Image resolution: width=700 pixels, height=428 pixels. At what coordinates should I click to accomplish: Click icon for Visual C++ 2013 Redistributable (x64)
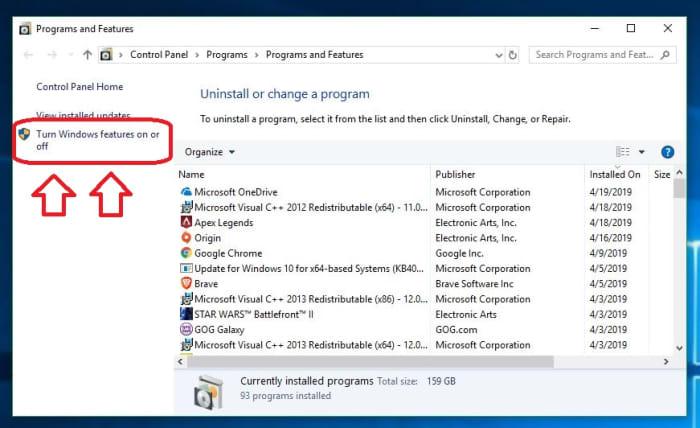186,345
